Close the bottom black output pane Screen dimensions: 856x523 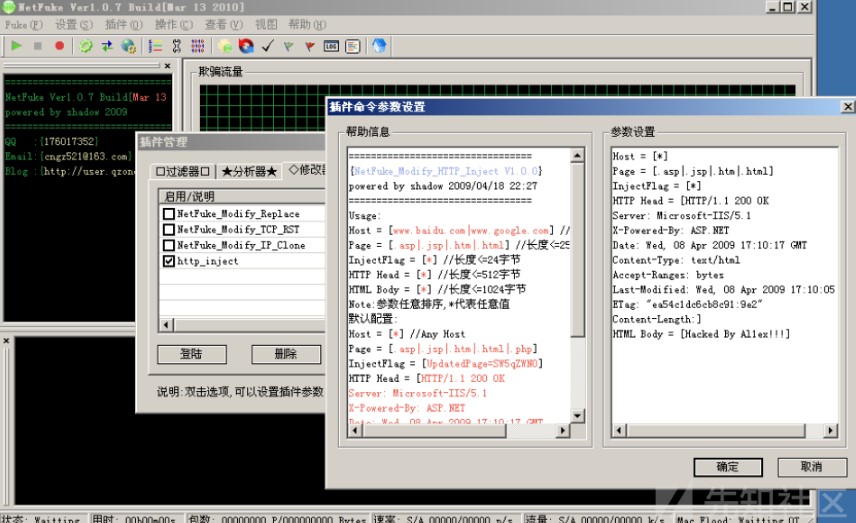tap(6, 341)
